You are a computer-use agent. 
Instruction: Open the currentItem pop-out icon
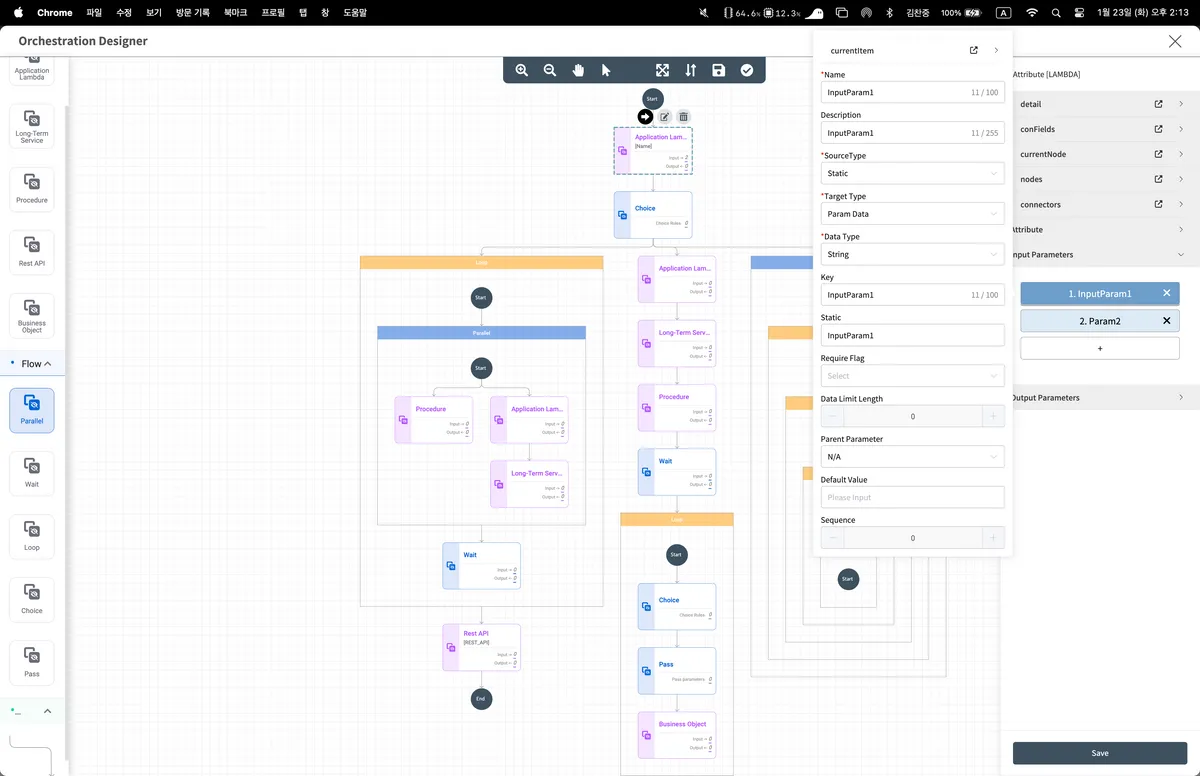(974, 50)
